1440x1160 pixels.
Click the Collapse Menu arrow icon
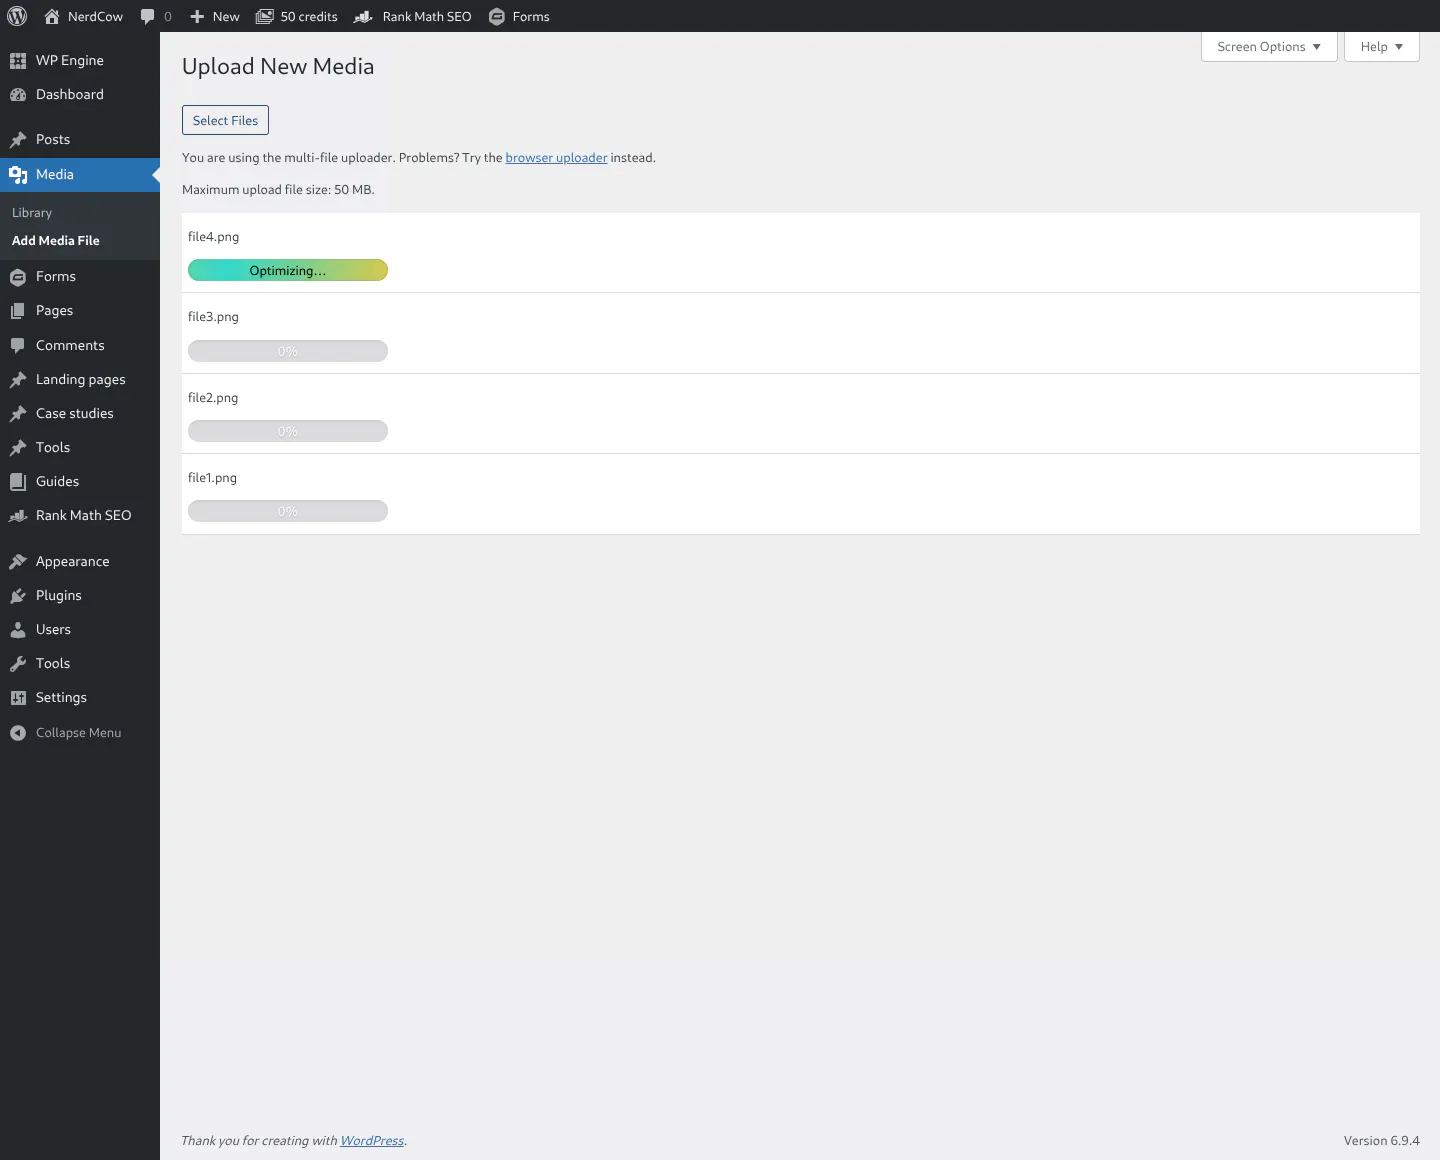[18, 733]
